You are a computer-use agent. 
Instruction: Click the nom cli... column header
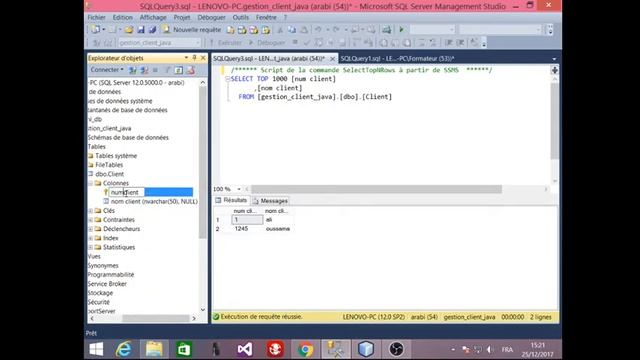click(x=277, y=211)
